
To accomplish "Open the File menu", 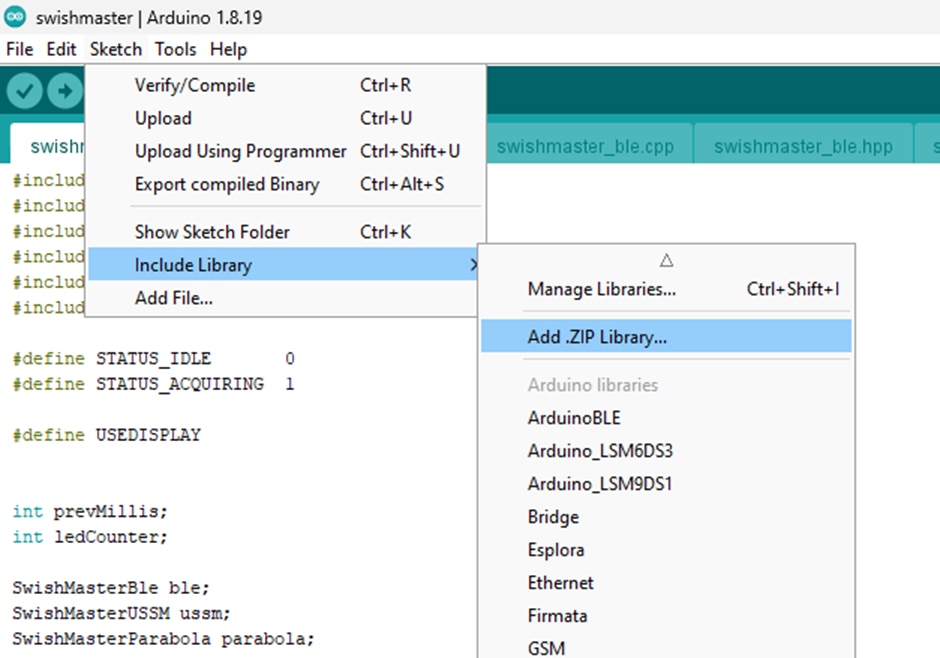I will (20, 49).
